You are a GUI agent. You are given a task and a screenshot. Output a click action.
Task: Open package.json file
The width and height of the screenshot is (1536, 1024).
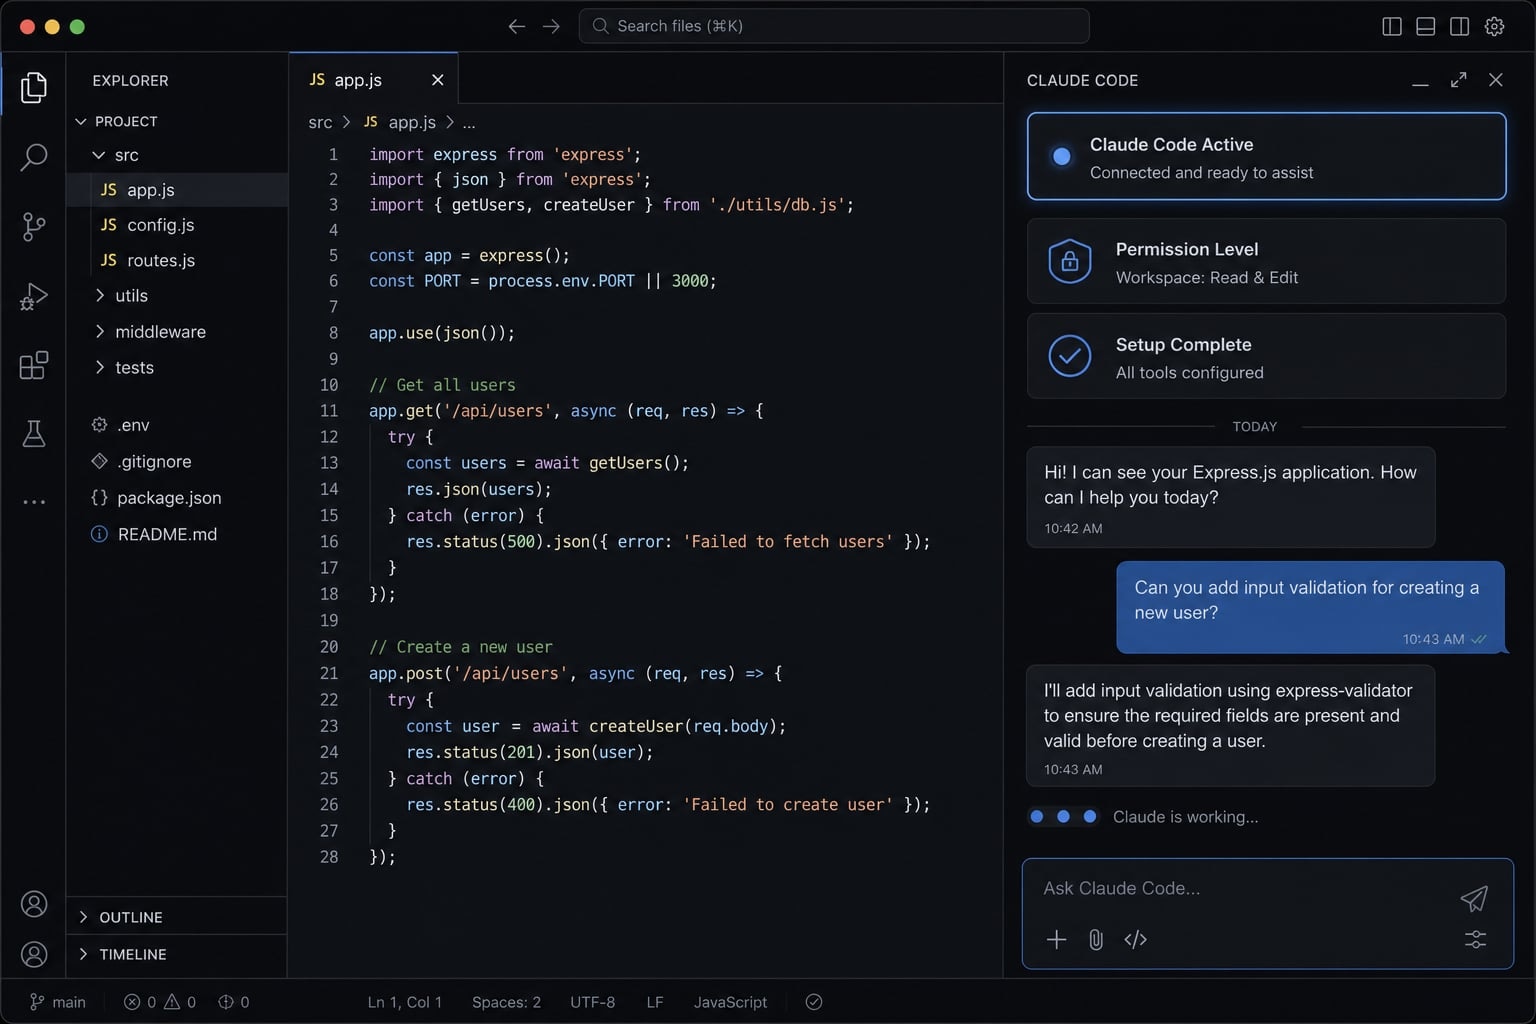pyautogui.click(x=176, y=497)
